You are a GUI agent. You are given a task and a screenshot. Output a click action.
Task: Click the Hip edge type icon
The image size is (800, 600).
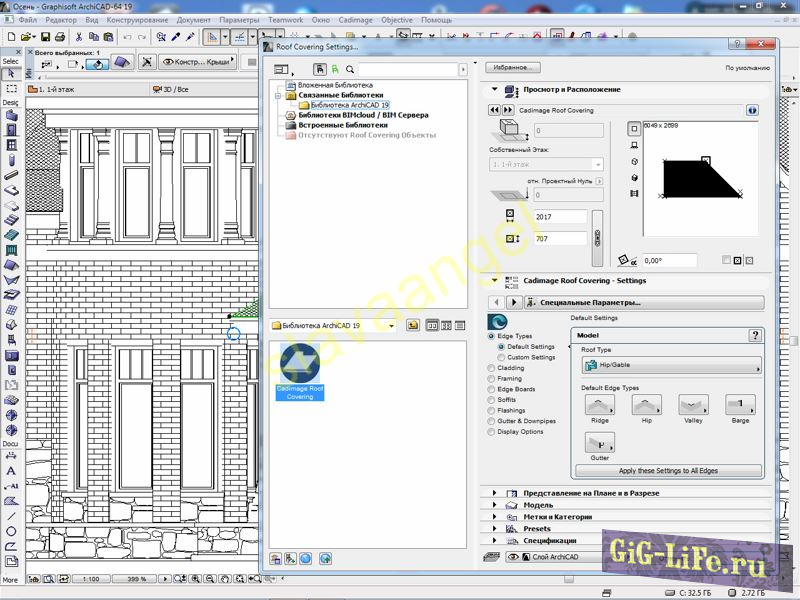pos(646,405)
